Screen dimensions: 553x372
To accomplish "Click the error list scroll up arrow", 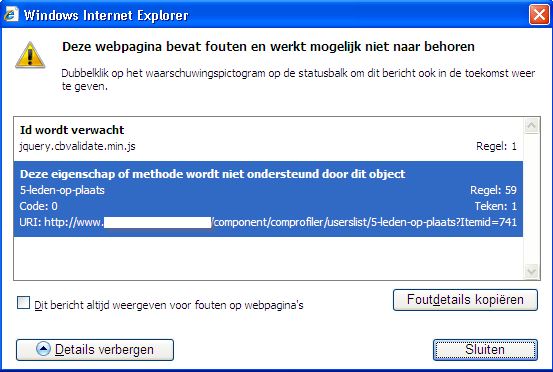I will (x=531, y=126).
